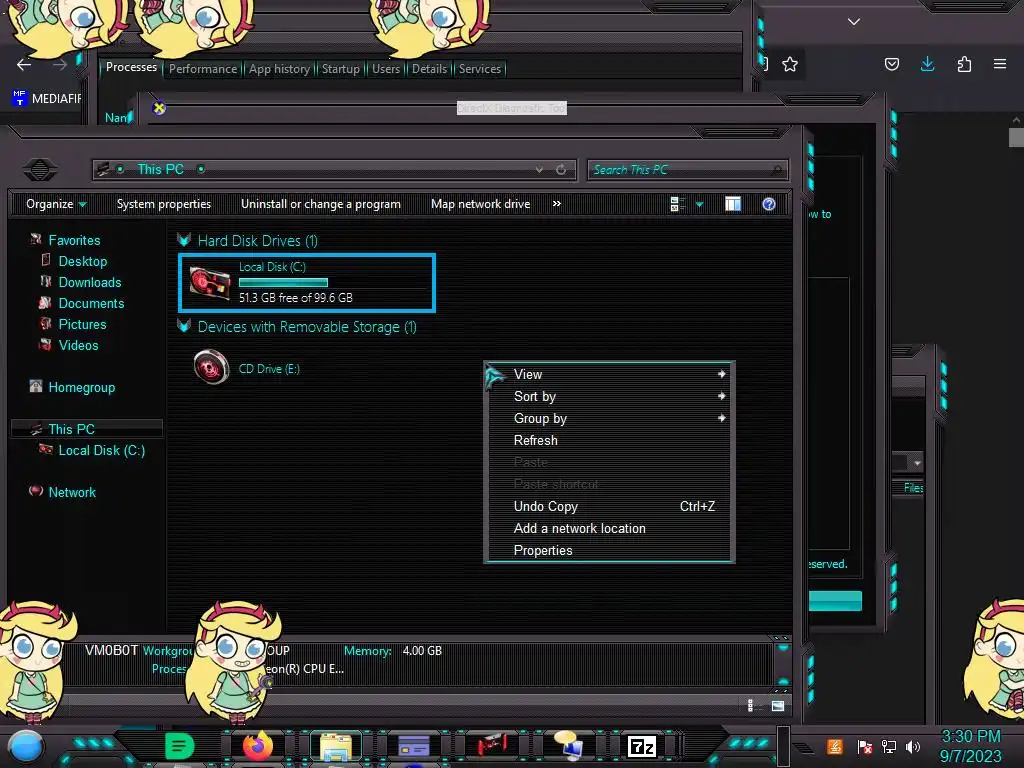
Task: Open the Organize dropdown menu
Action: pos(56,204)
